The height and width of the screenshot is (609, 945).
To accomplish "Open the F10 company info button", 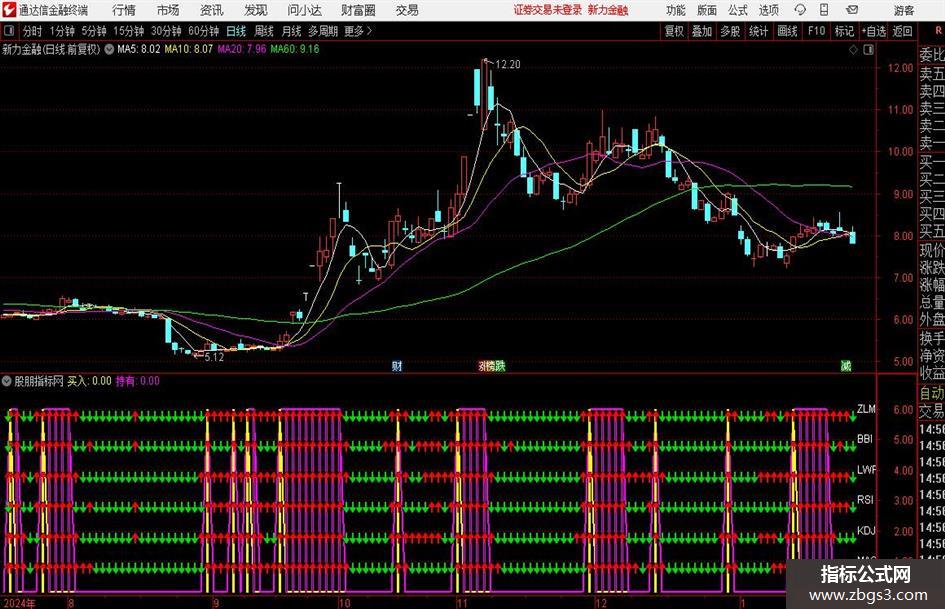I will click(817, 31).
